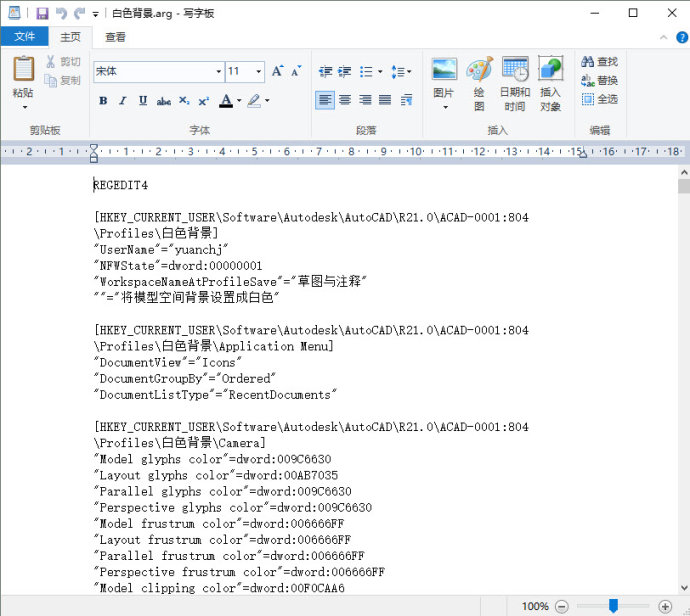Click the shrink font icon

[x=296, y=71]
